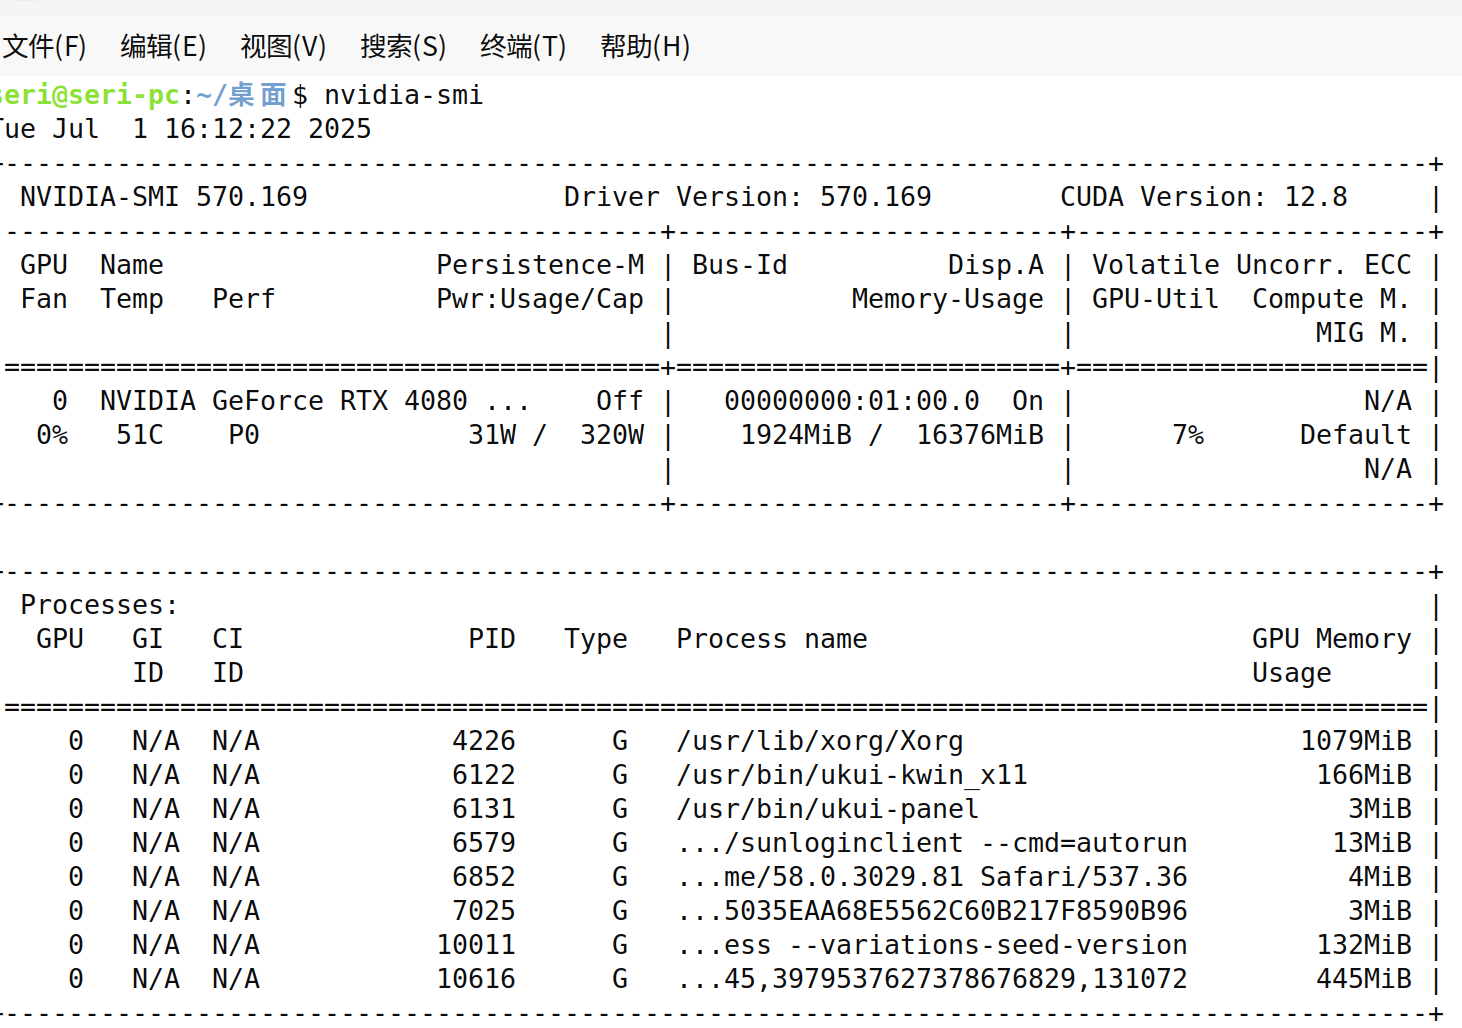Viewport: 1462px width, 1028px height.
Task: Click the 13MiB memory usage value
Action: click(x=1372, y=843)
